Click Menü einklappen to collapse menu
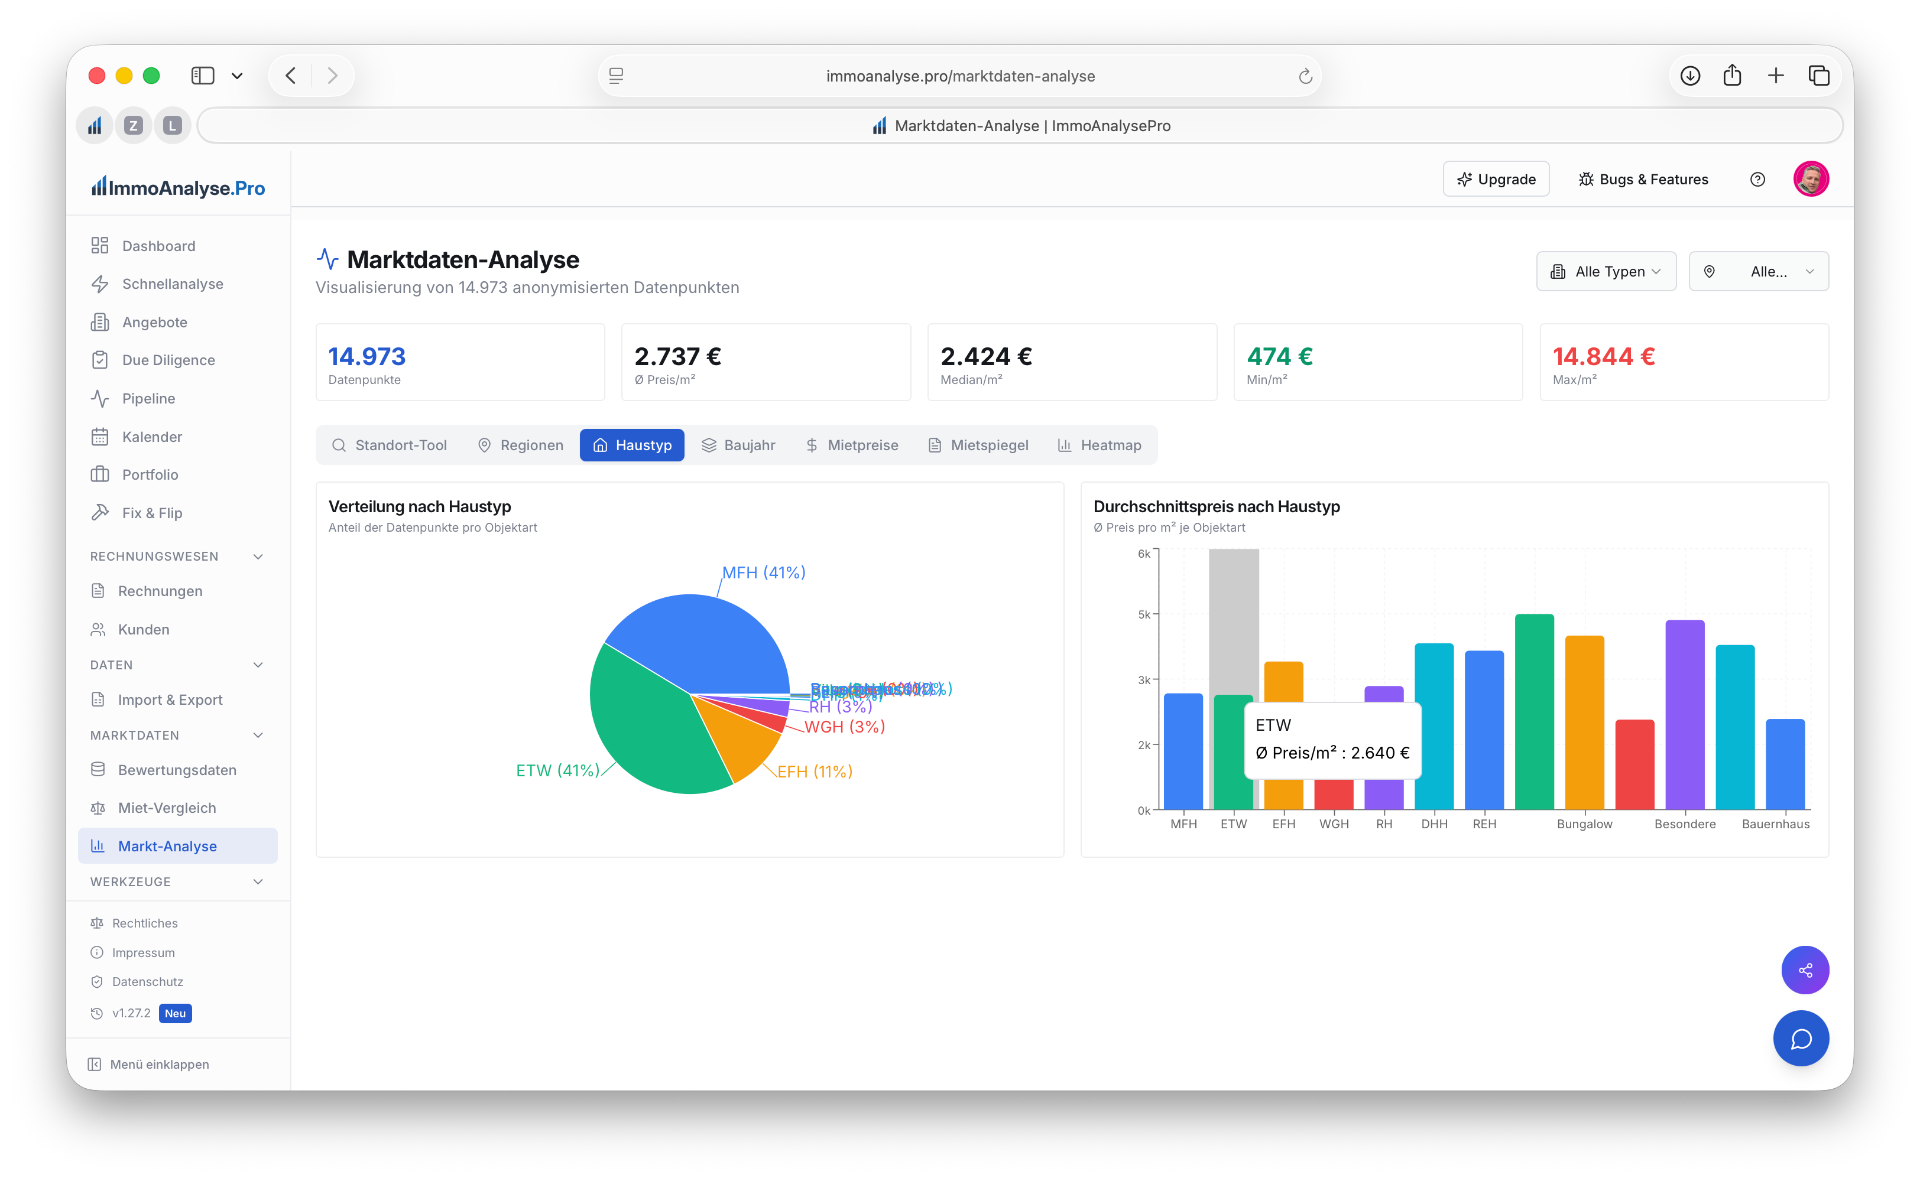This screenshot has width=1920, height=1178. (x=149, y=1064)
